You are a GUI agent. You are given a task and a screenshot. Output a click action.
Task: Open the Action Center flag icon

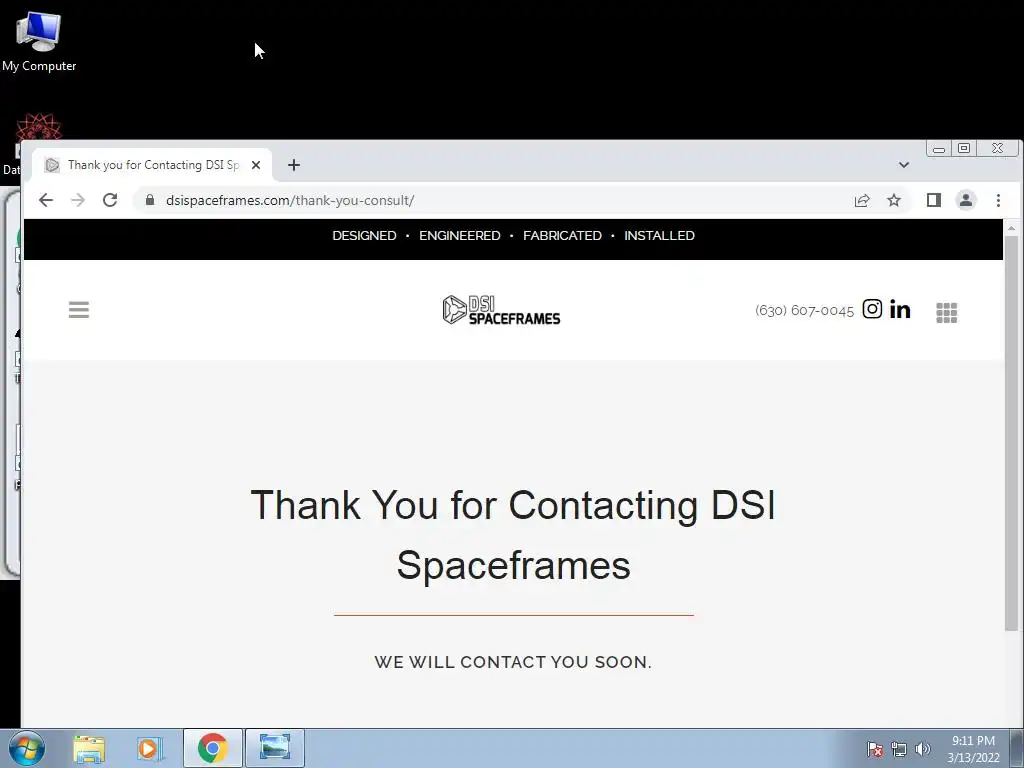point(875,749)
